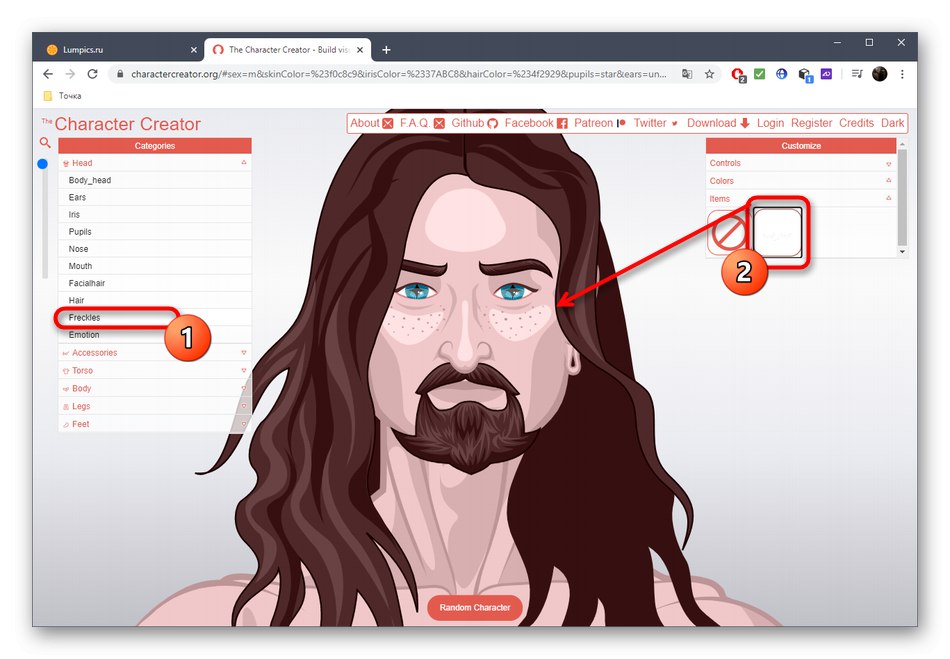950x659 pixels.
Task: Click the Download link
Action: point(718,123)
